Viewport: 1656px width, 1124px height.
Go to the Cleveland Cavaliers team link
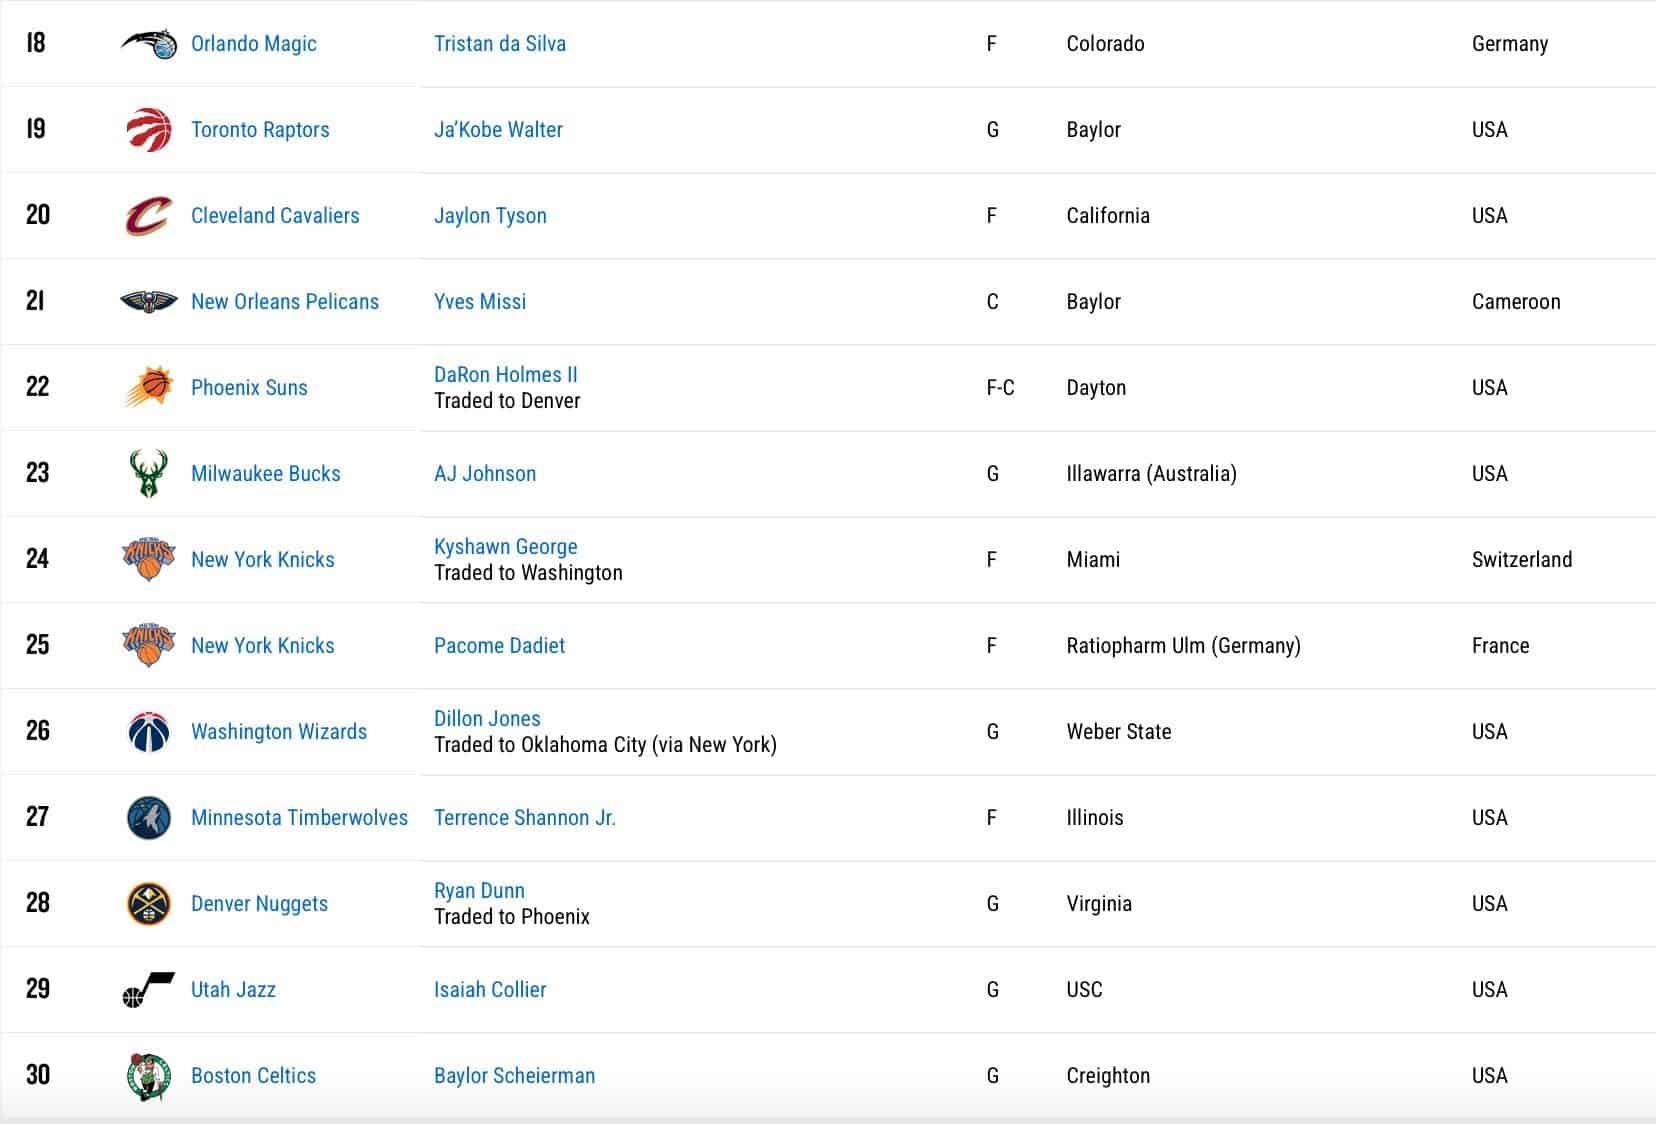(275, 216)
